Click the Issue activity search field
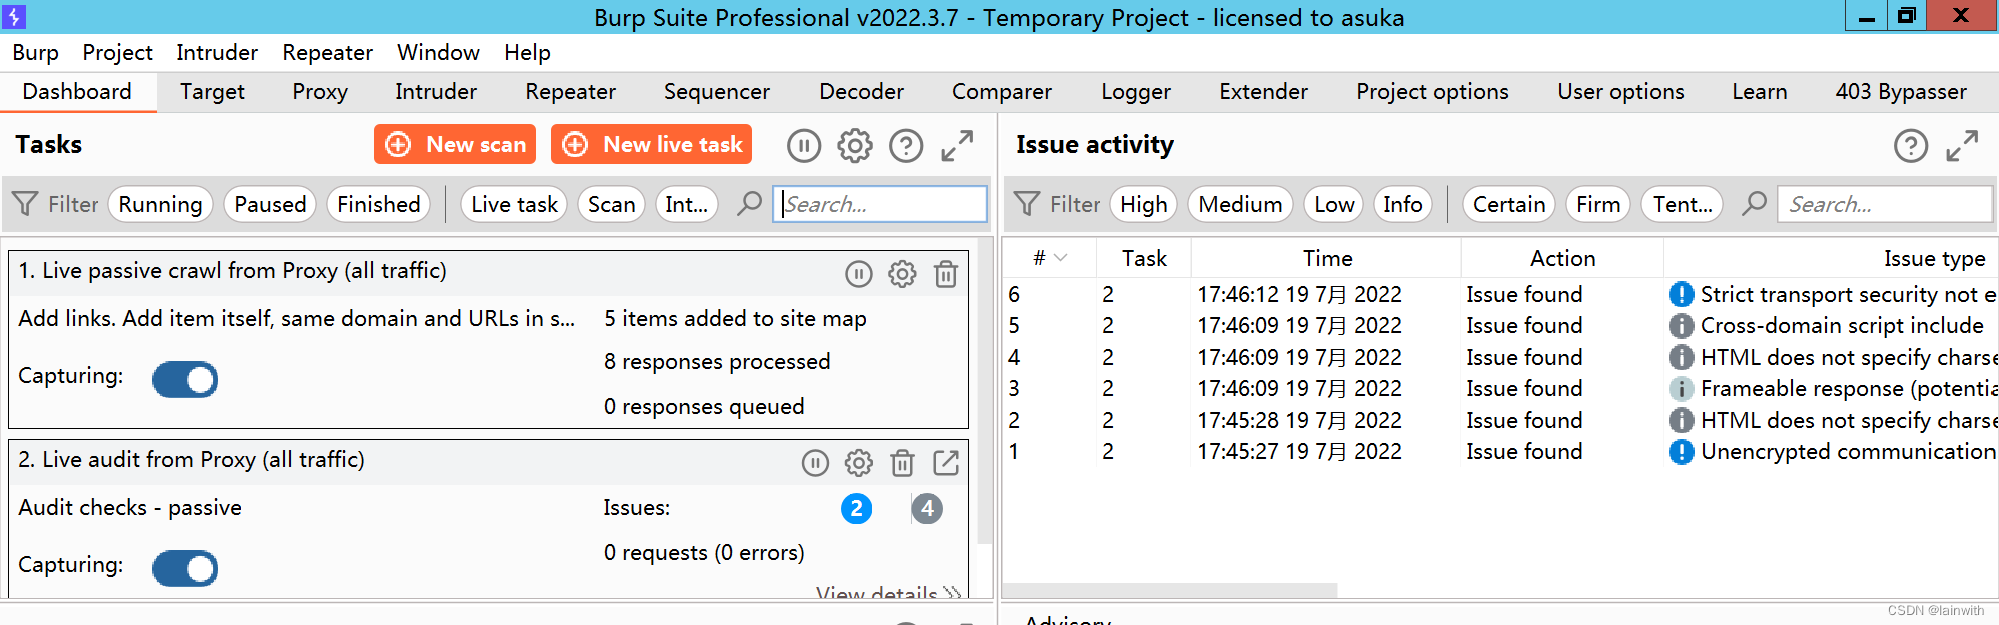 1884,204
